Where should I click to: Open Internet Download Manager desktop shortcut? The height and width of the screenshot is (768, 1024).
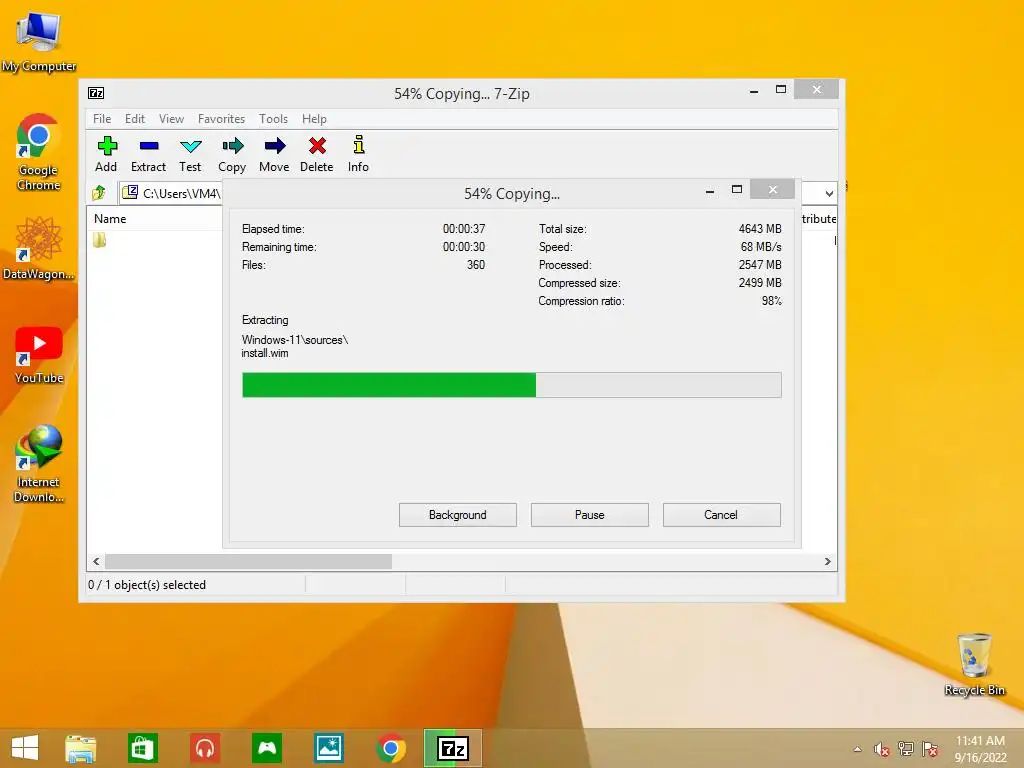click(39, 463)
